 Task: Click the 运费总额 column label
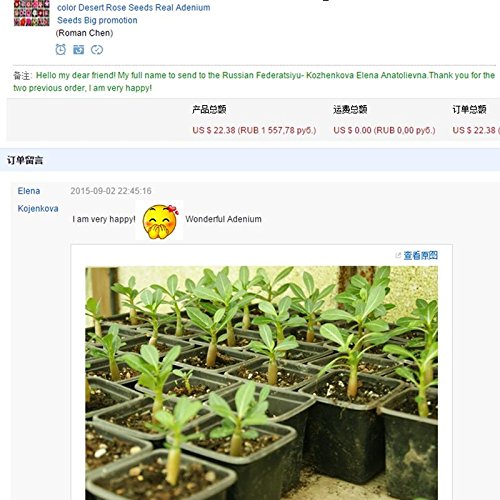pos(350,109)
